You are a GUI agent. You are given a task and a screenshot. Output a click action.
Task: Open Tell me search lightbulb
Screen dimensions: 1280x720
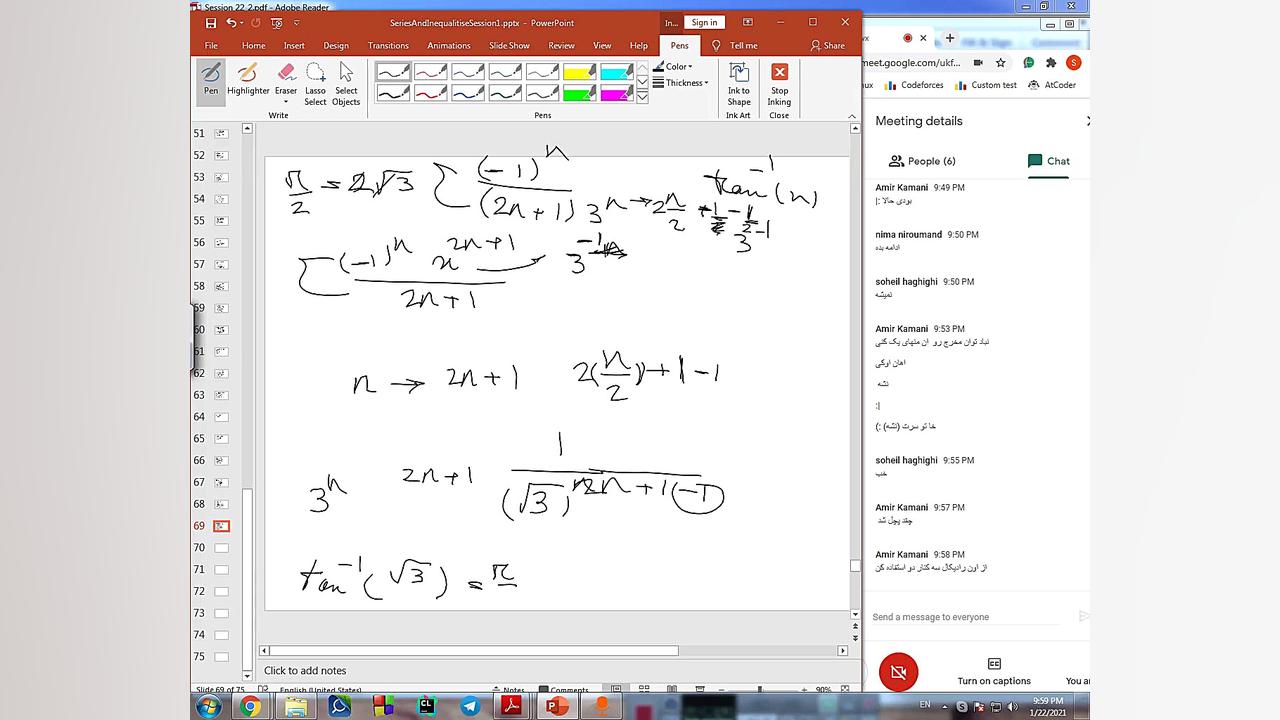tap(716, 45)
